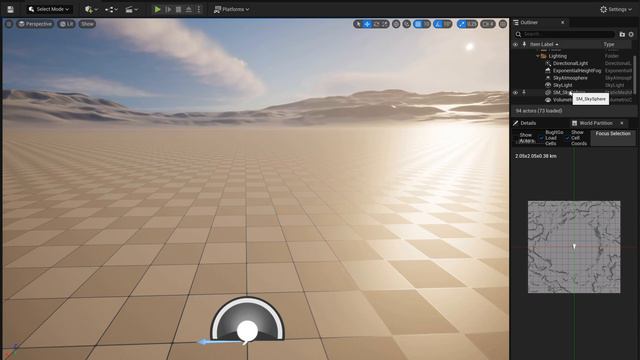The width and height of the screenshot is (640, 360).
Task: Click the Eject button in the play controls
Action: coord(189,9)
